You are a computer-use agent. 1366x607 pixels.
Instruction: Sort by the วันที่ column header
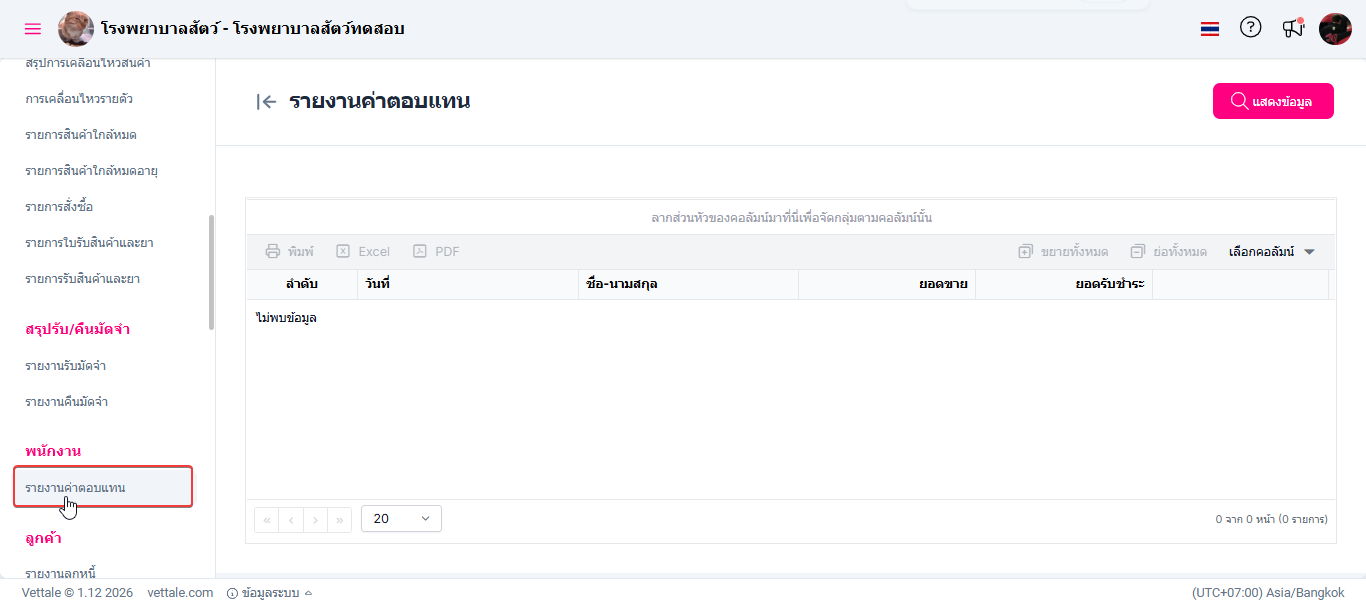click(468, 284)
